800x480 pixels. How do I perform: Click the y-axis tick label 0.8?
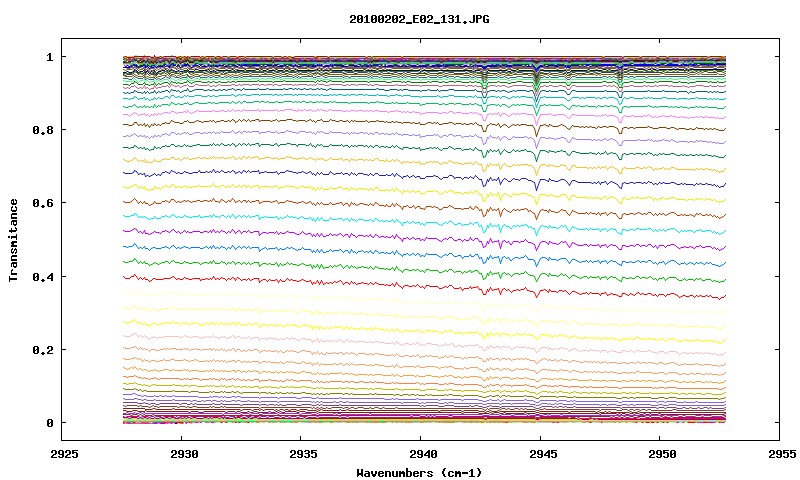(x=42, y=130)
